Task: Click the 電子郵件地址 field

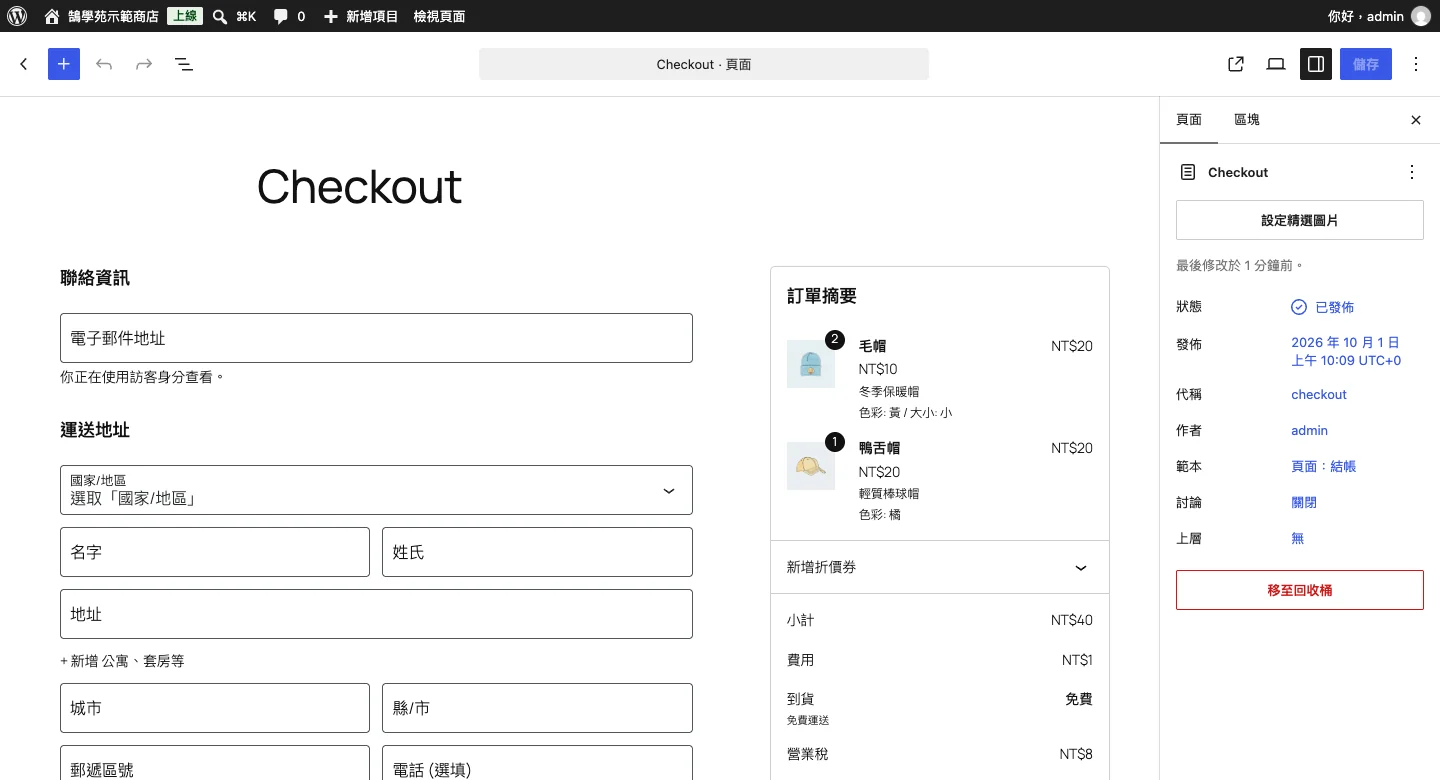Action: 376,338
